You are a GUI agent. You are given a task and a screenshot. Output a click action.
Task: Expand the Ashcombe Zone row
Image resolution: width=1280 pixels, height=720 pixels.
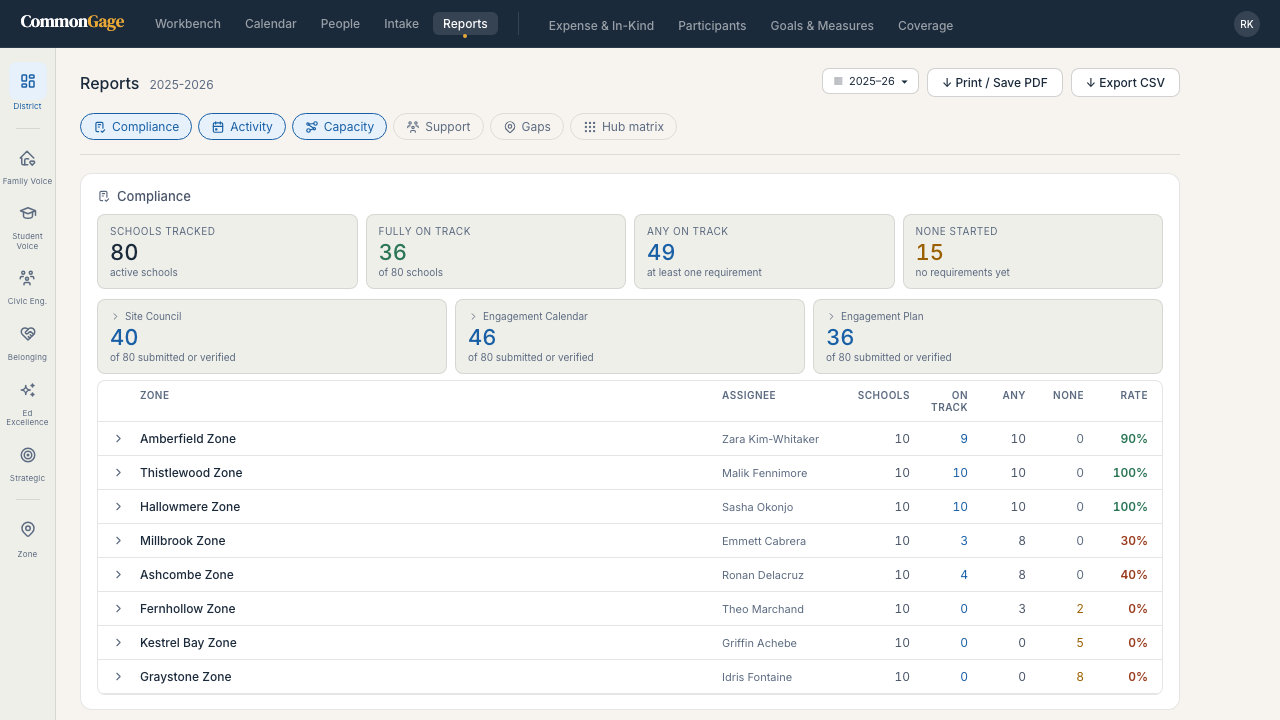coord(118,575)
